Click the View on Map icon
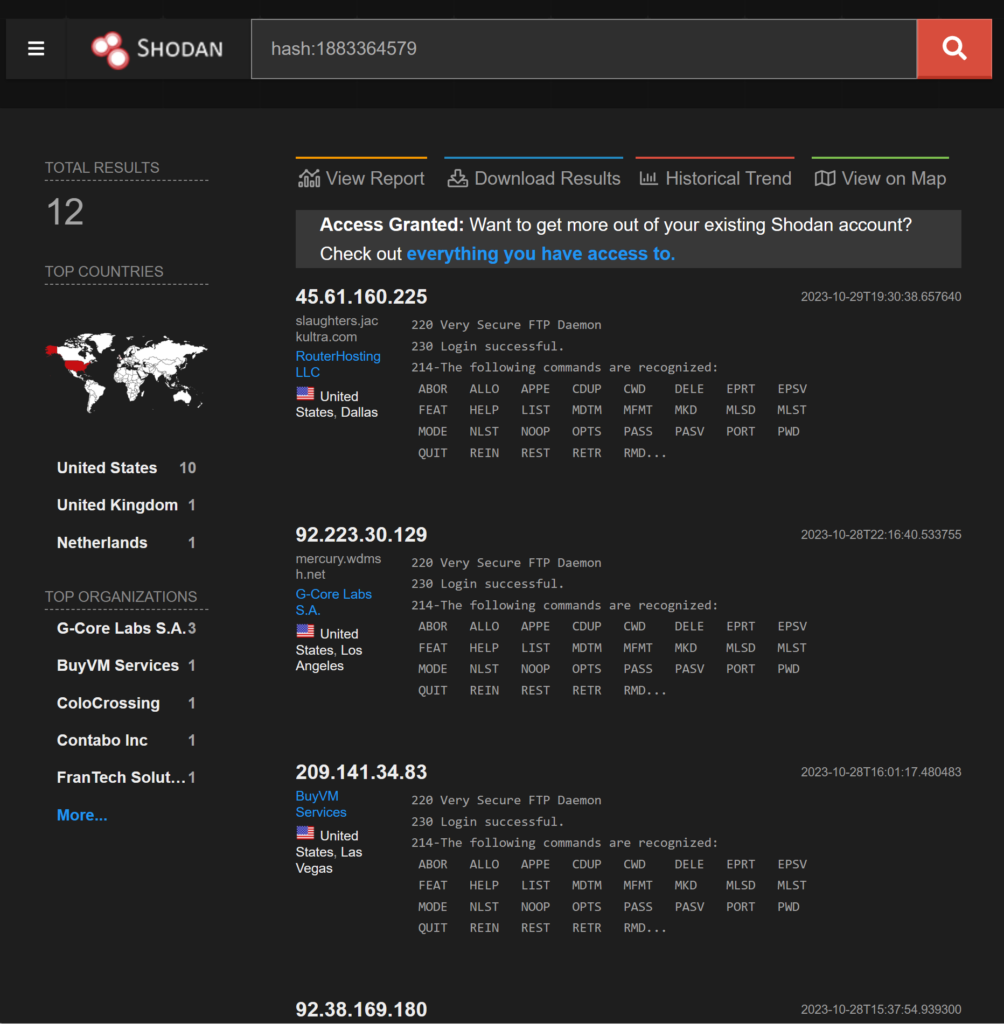This screenshot has height=1024, width=1004. (824, 178)
